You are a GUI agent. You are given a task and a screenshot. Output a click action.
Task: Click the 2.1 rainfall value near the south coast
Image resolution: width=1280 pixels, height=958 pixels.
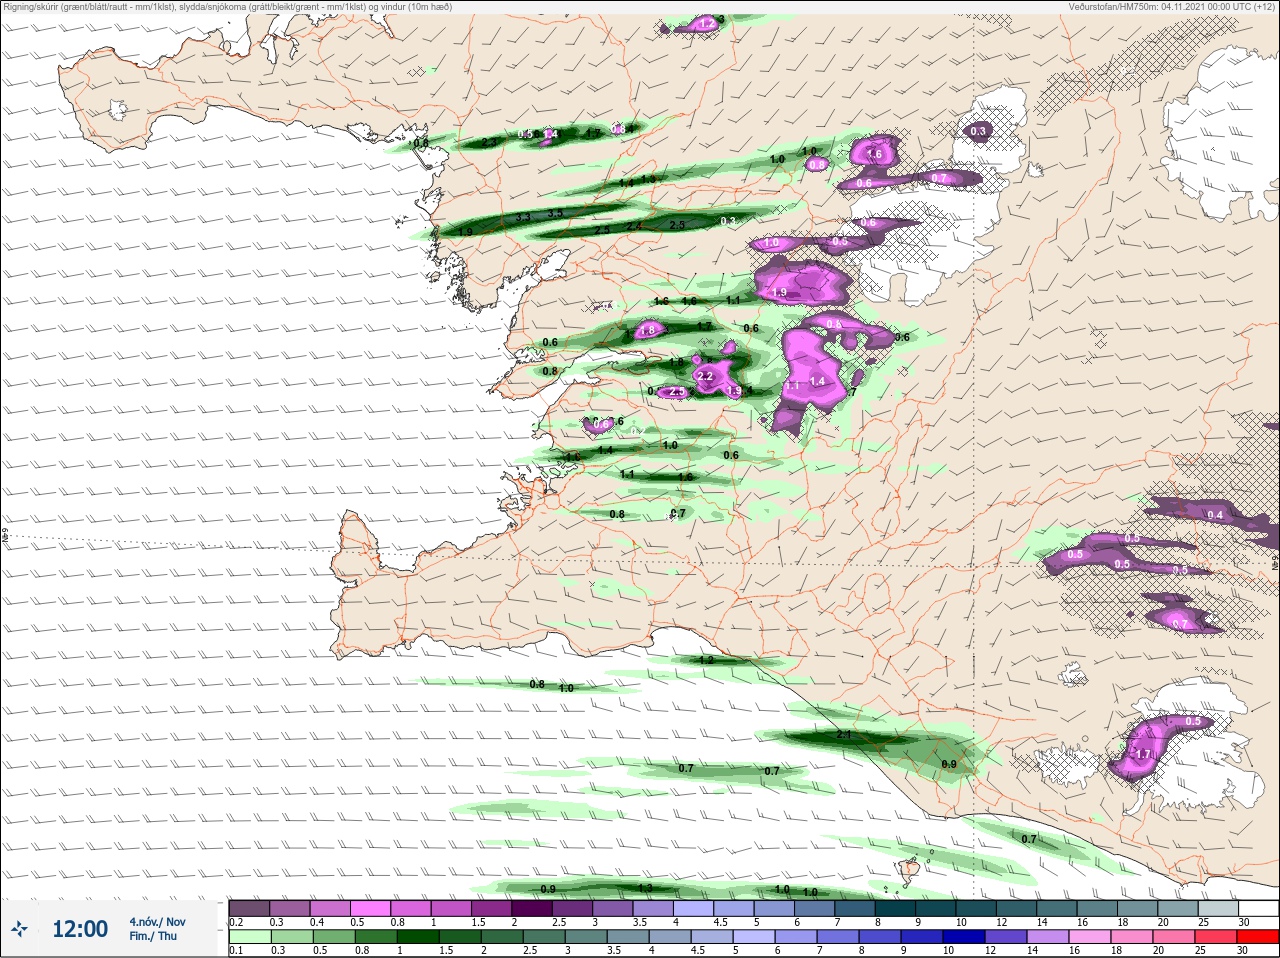tap(843, 734)
